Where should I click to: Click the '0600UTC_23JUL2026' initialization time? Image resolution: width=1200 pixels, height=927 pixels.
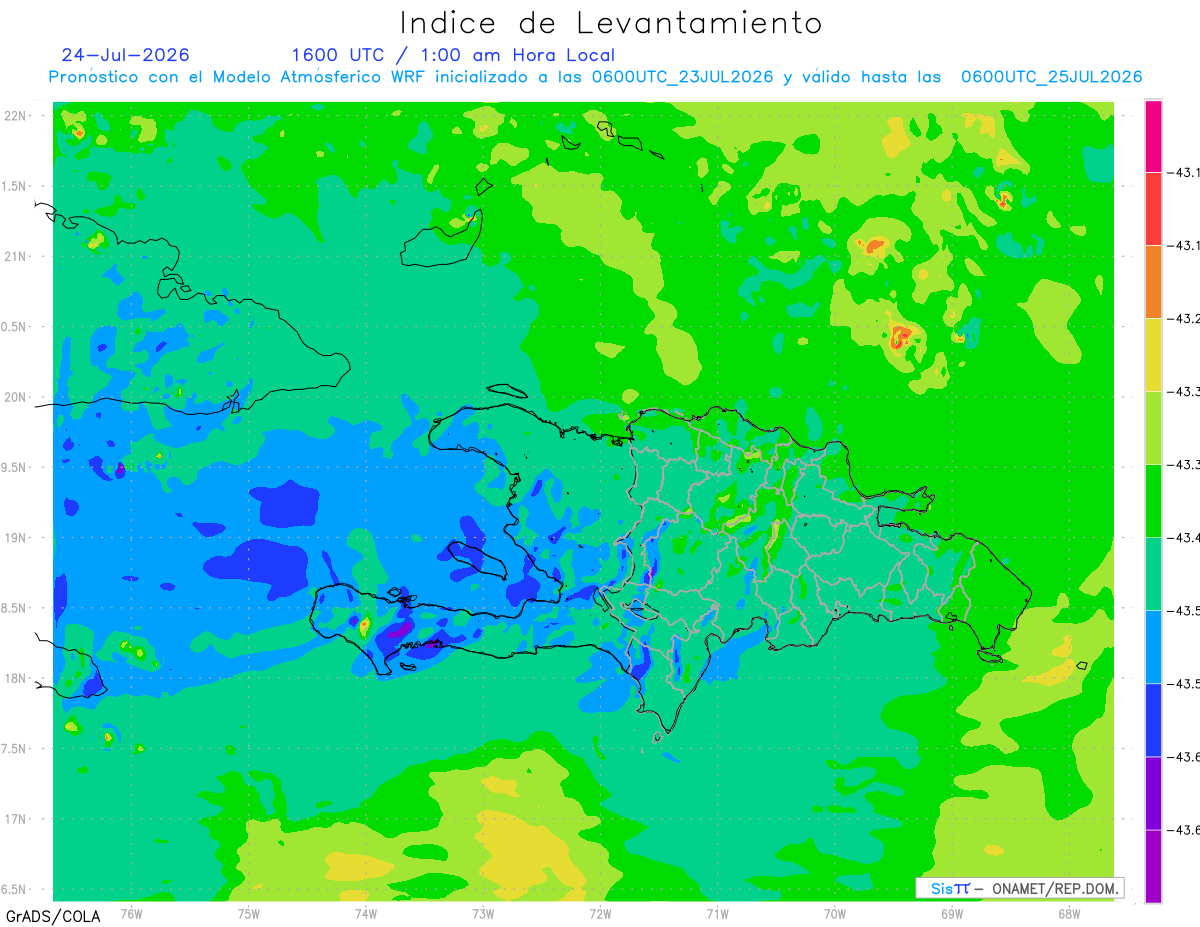pos(682,77)
